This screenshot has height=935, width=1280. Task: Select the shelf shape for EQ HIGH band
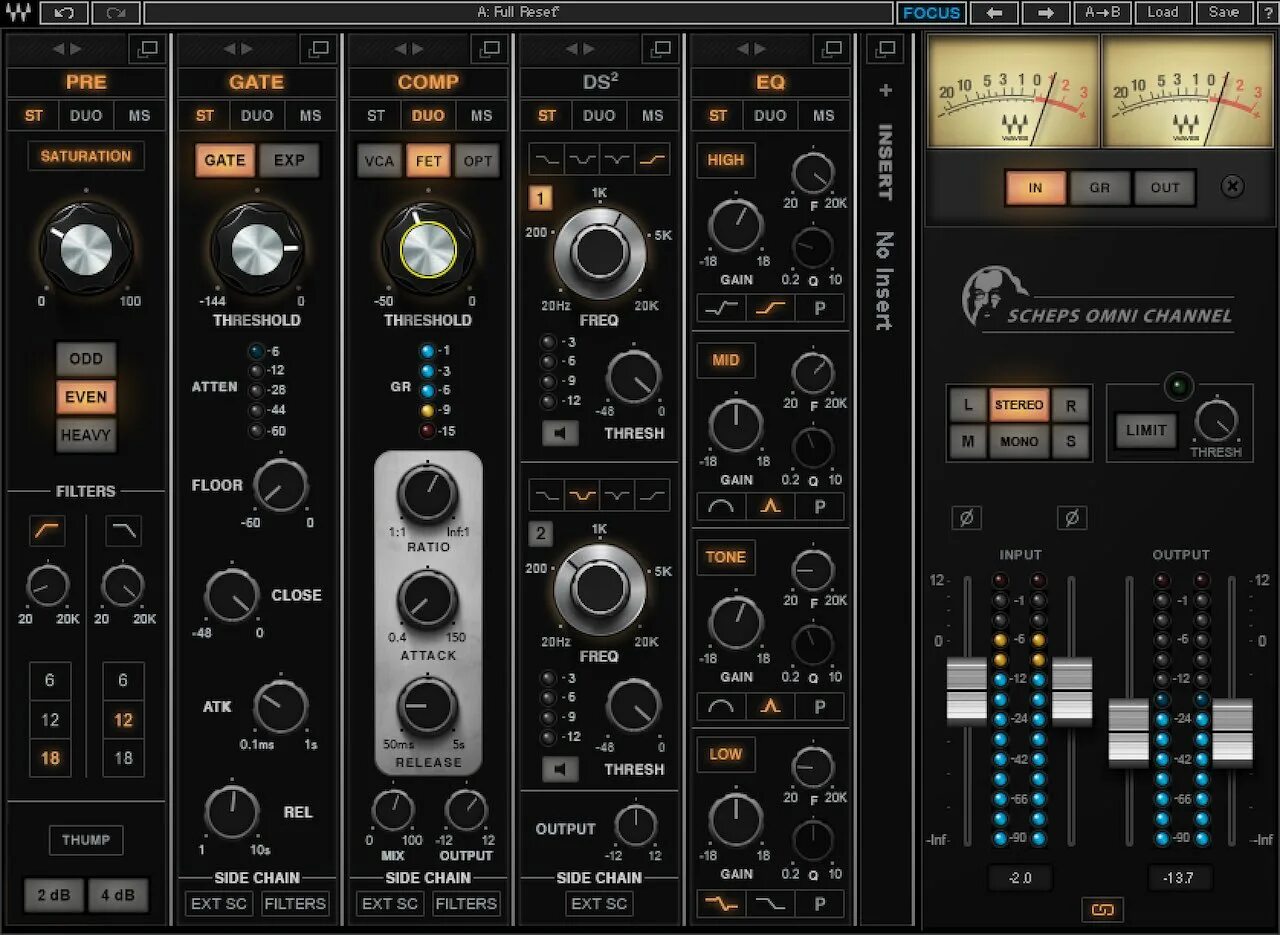770,307
